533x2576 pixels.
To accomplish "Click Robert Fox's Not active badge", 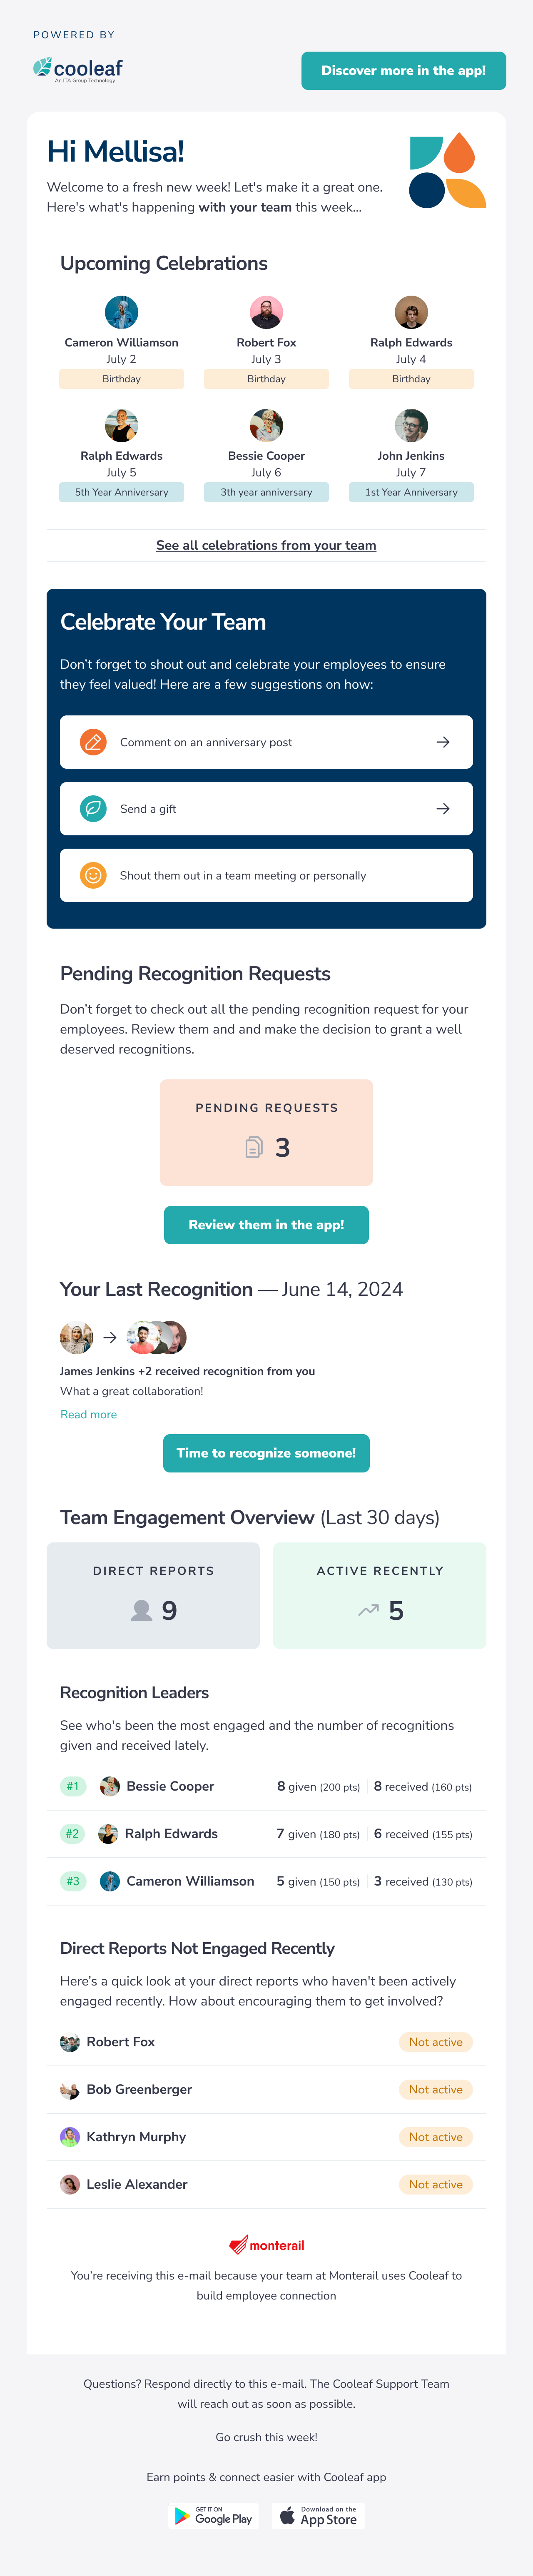I will click(x=435, y=2042).
